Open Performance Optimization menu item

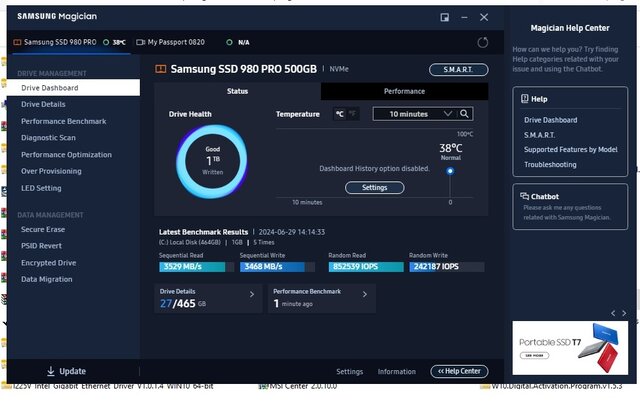pos(66,155)
